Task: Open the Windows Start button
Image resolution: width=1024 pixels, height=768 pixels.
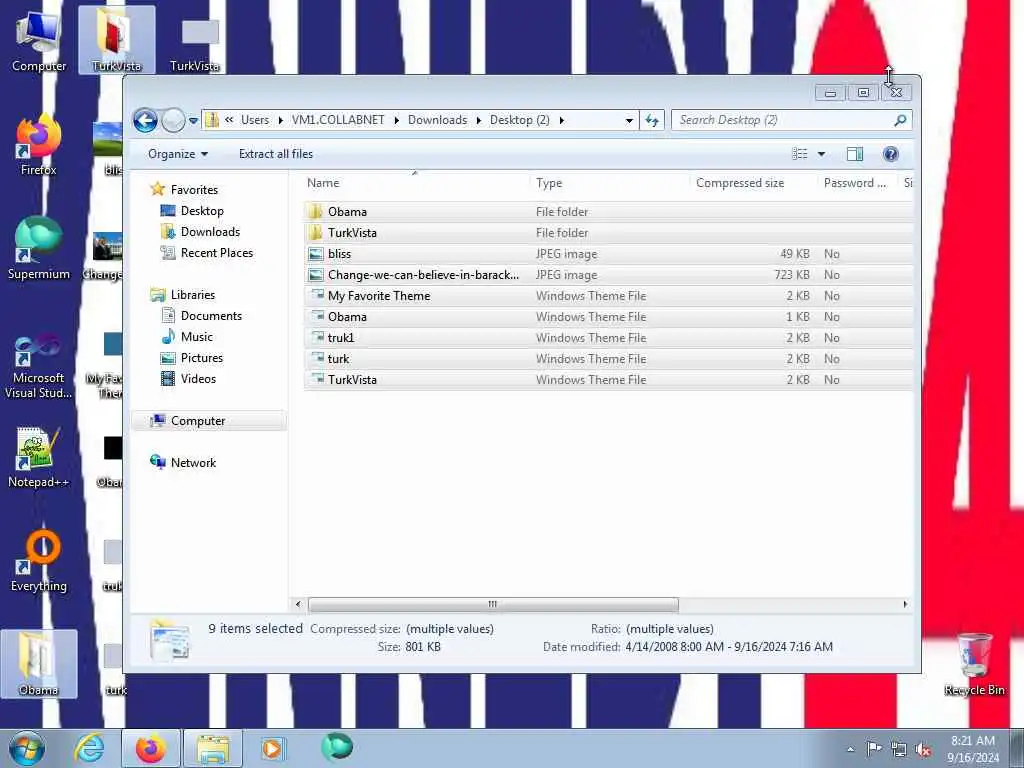Action: coord(27,748)
